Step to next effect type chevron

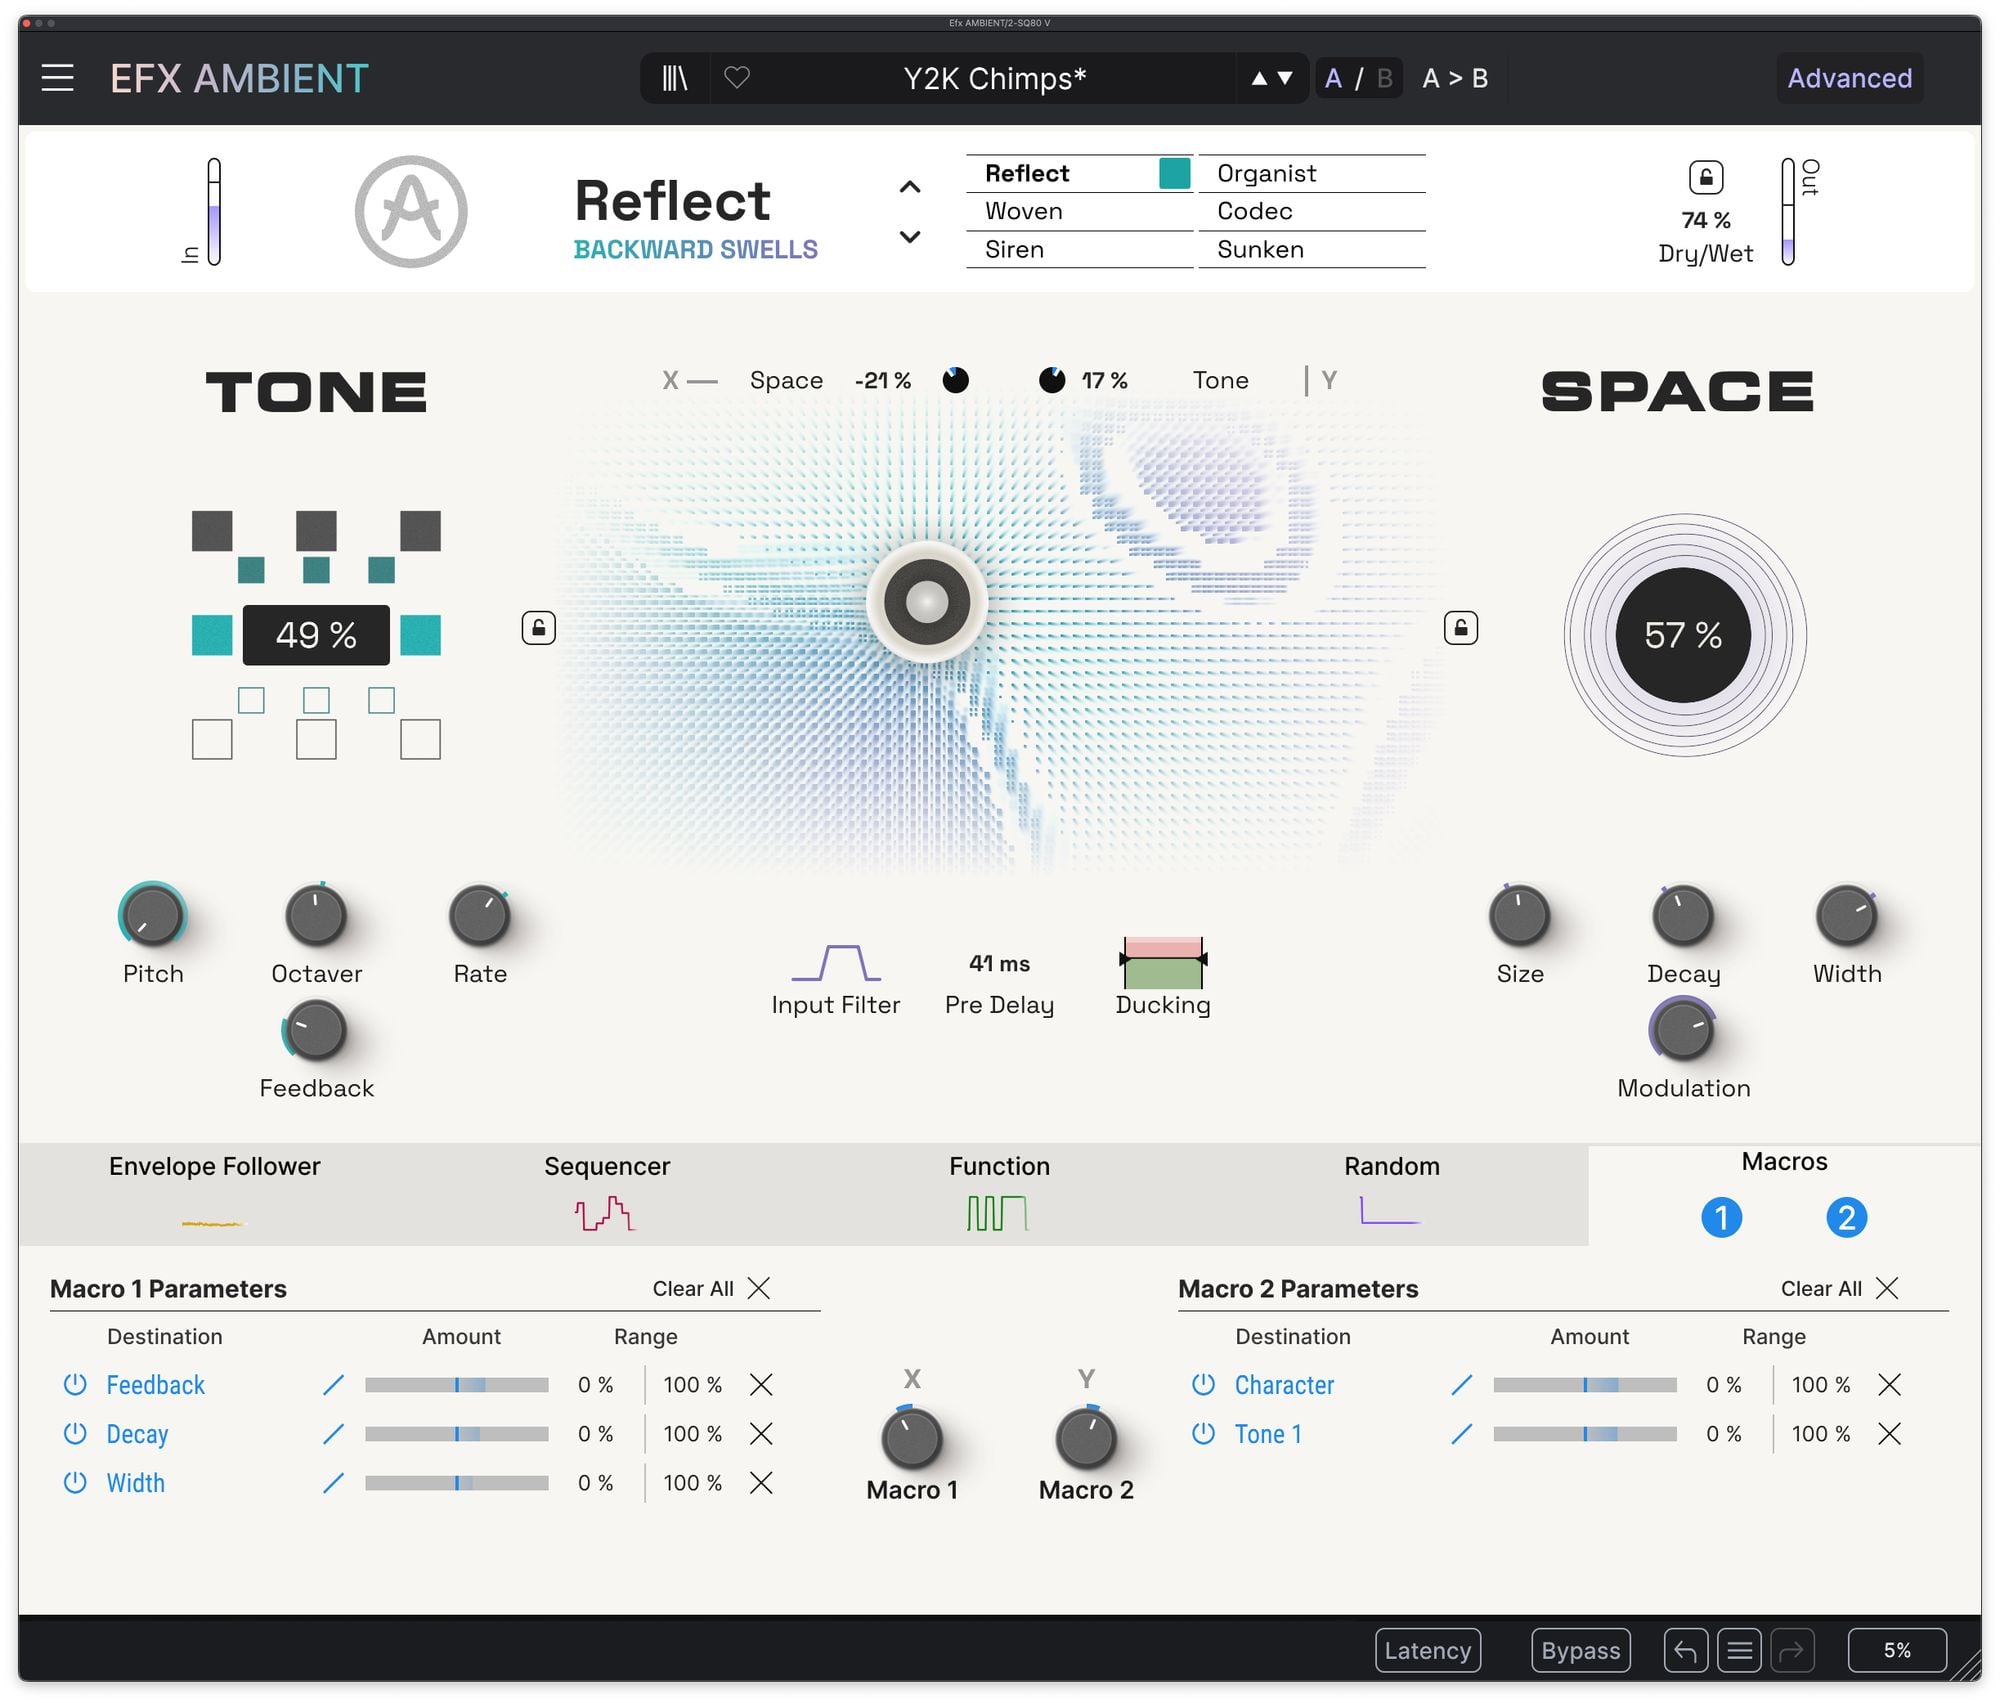coord(910,237)
